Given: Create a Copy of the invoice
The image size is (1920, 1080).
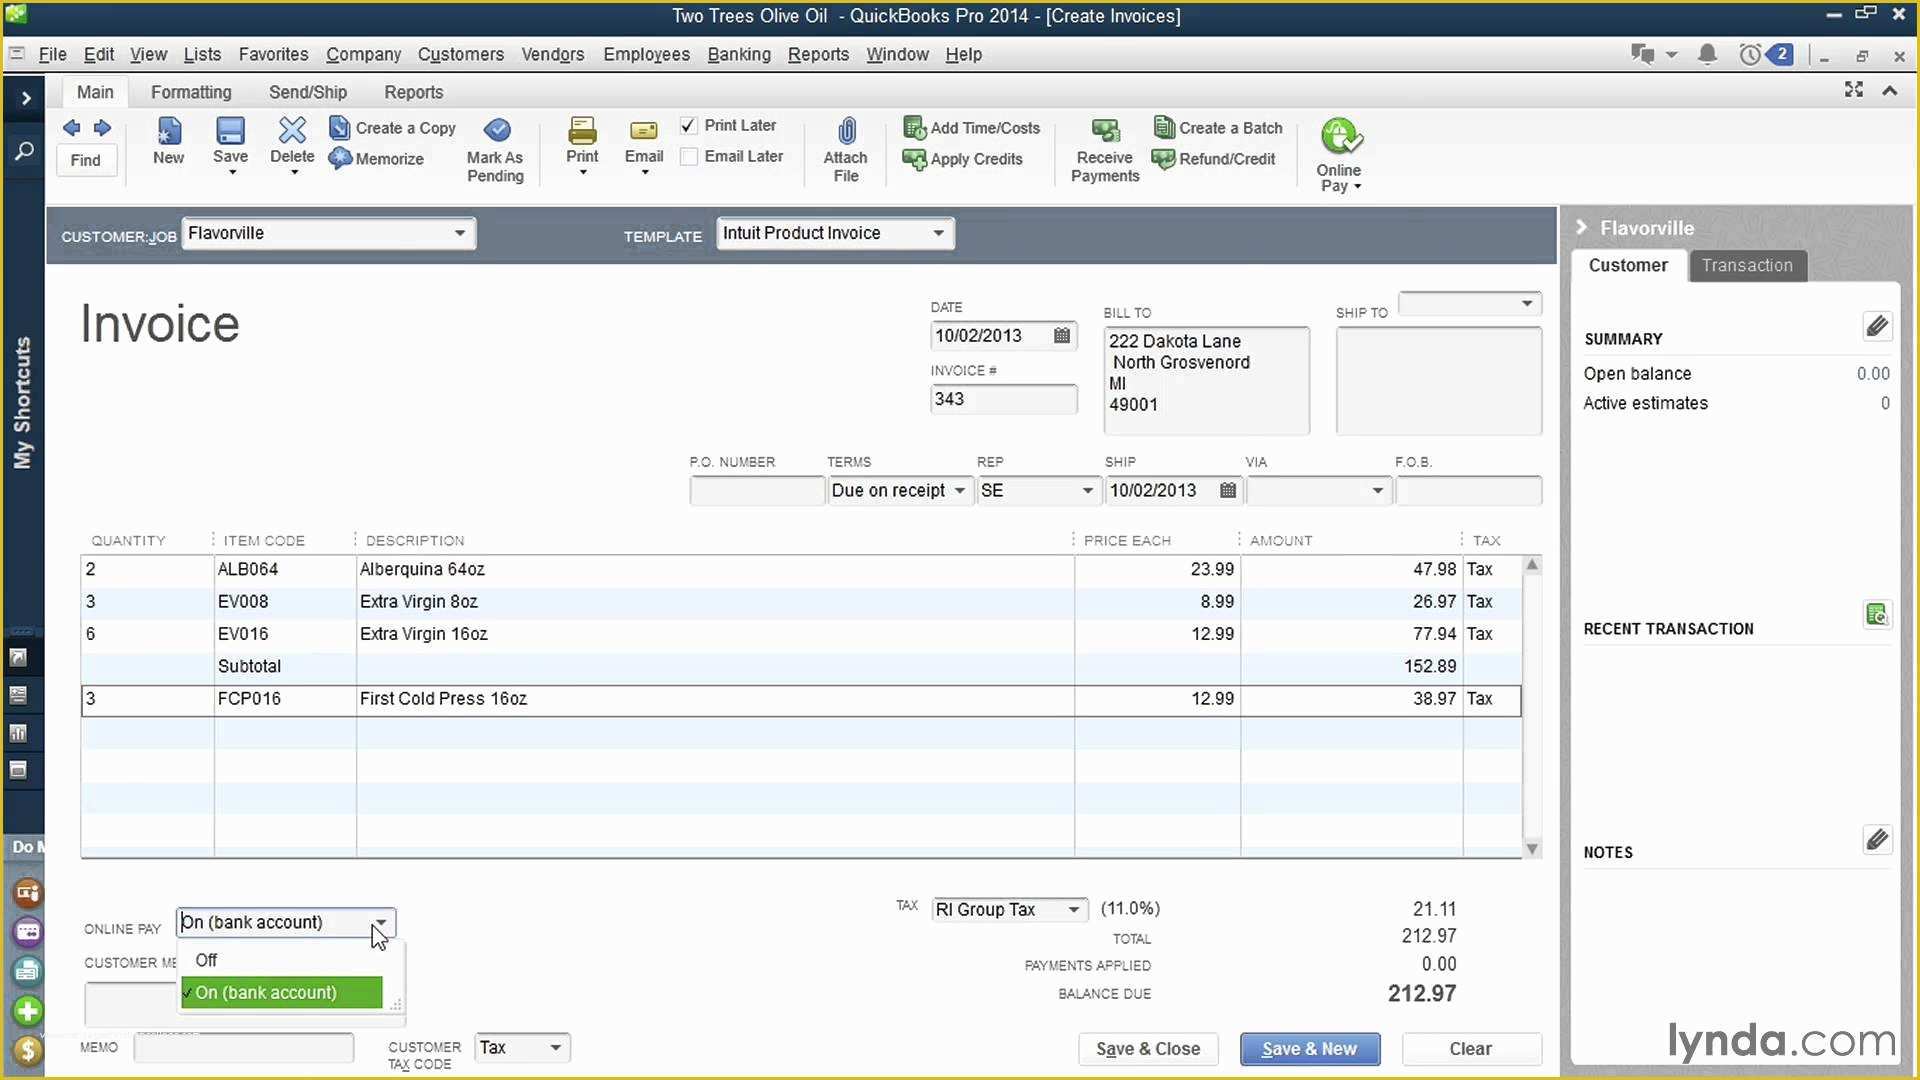Looking at the screenshot, I should click(x=392, y=128).
